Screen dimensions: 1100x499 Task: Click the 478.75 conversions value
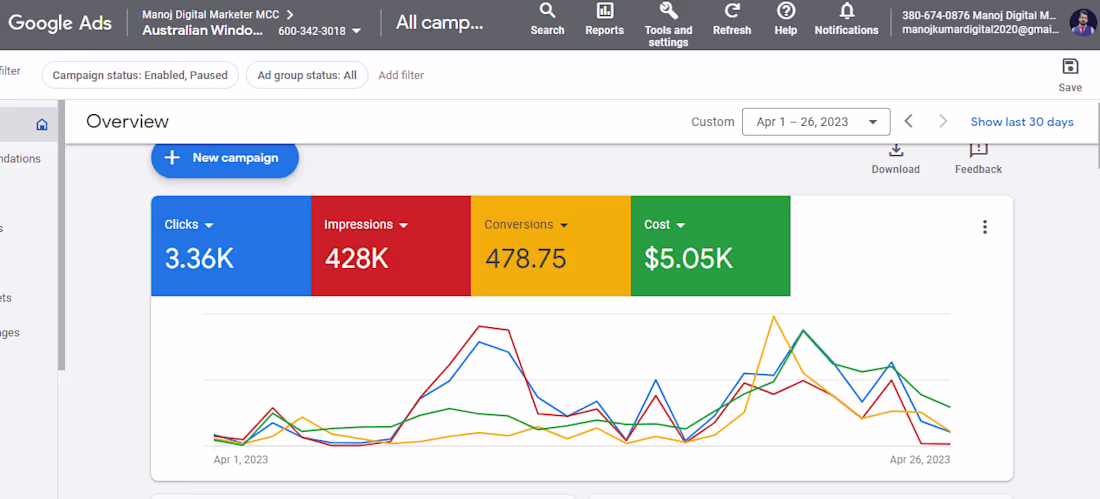click(525, 259)
